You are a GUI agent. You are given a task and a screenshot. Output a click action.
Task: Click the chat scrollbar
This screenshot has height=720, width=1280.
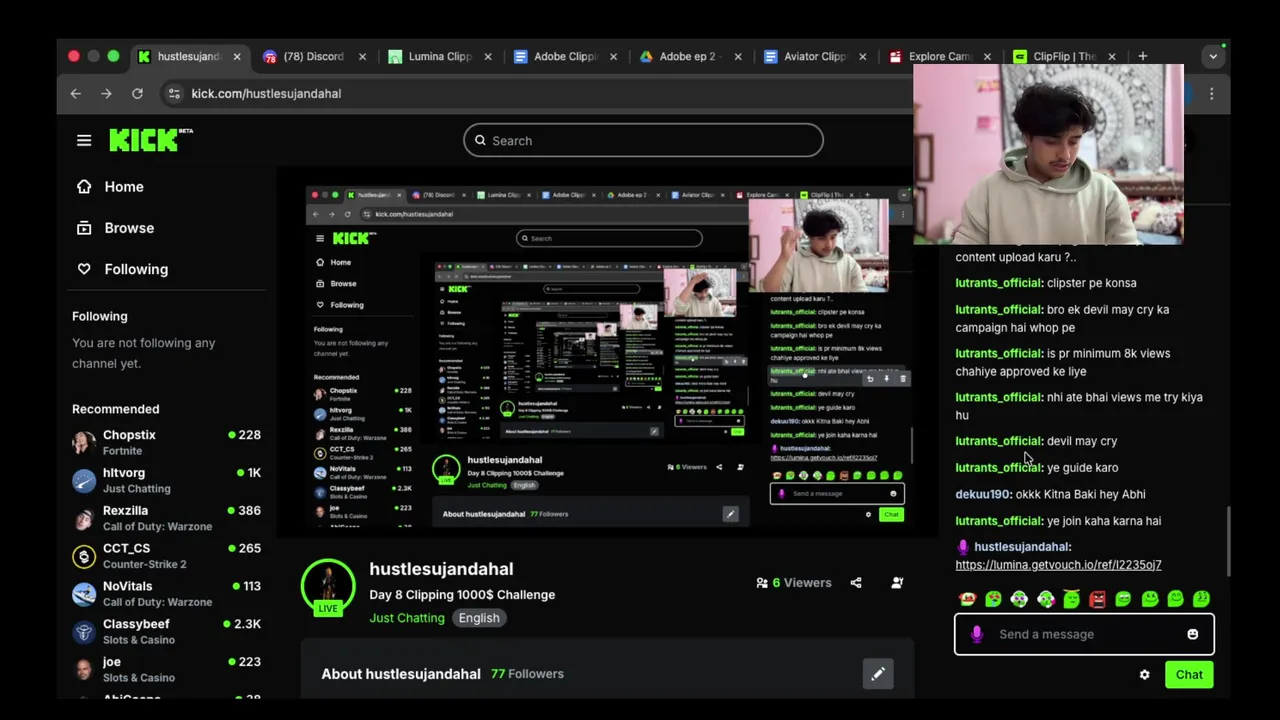pyautogui.click(x=1228, y=540)
